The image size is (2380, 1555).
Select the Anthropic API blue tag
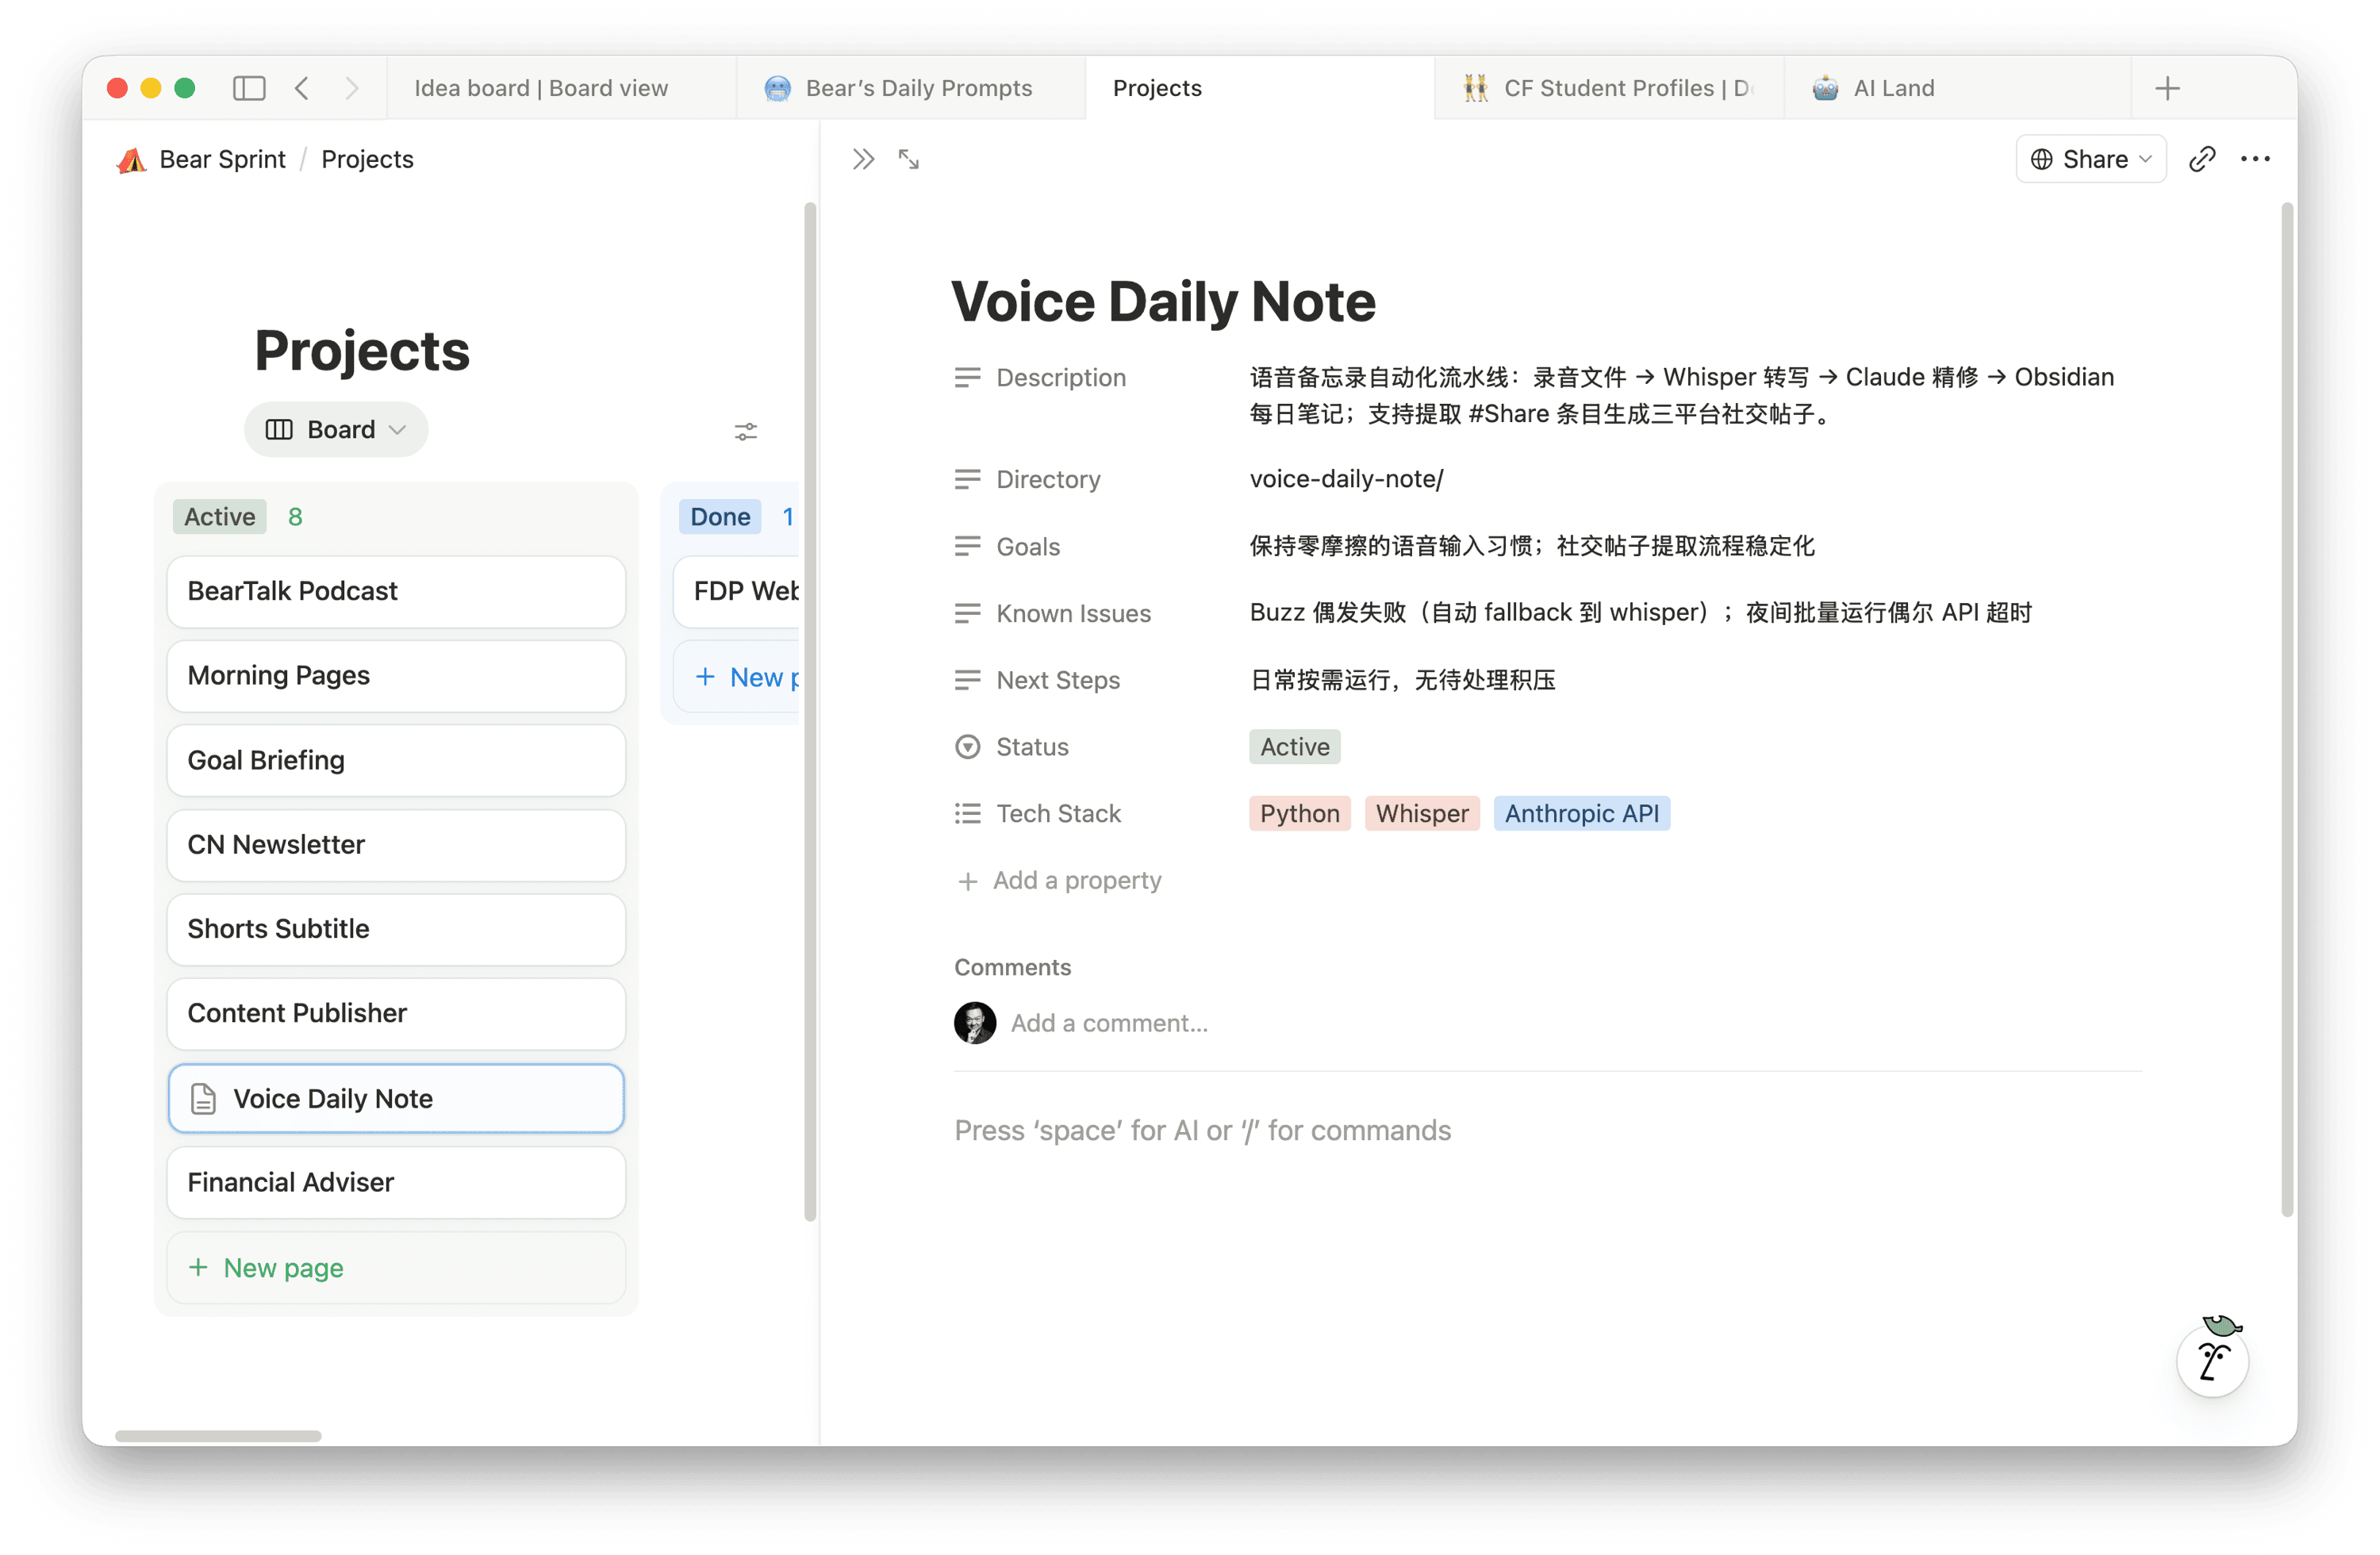(1580, 814)
